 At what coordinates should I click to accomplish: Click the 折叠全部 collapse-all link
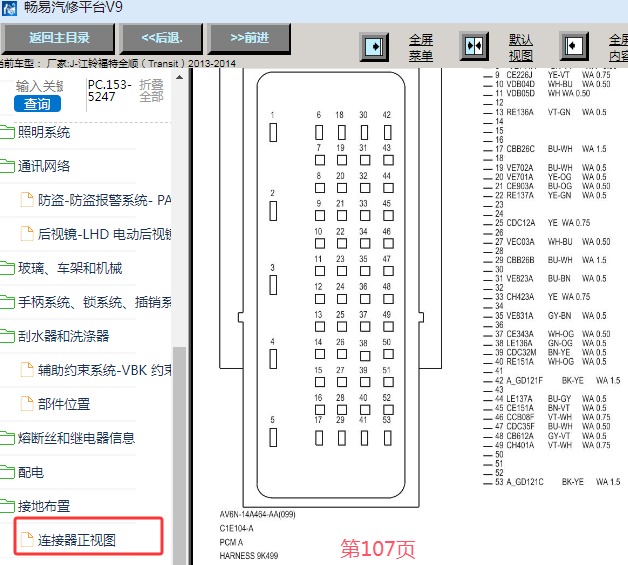click(x=151, y=90)
